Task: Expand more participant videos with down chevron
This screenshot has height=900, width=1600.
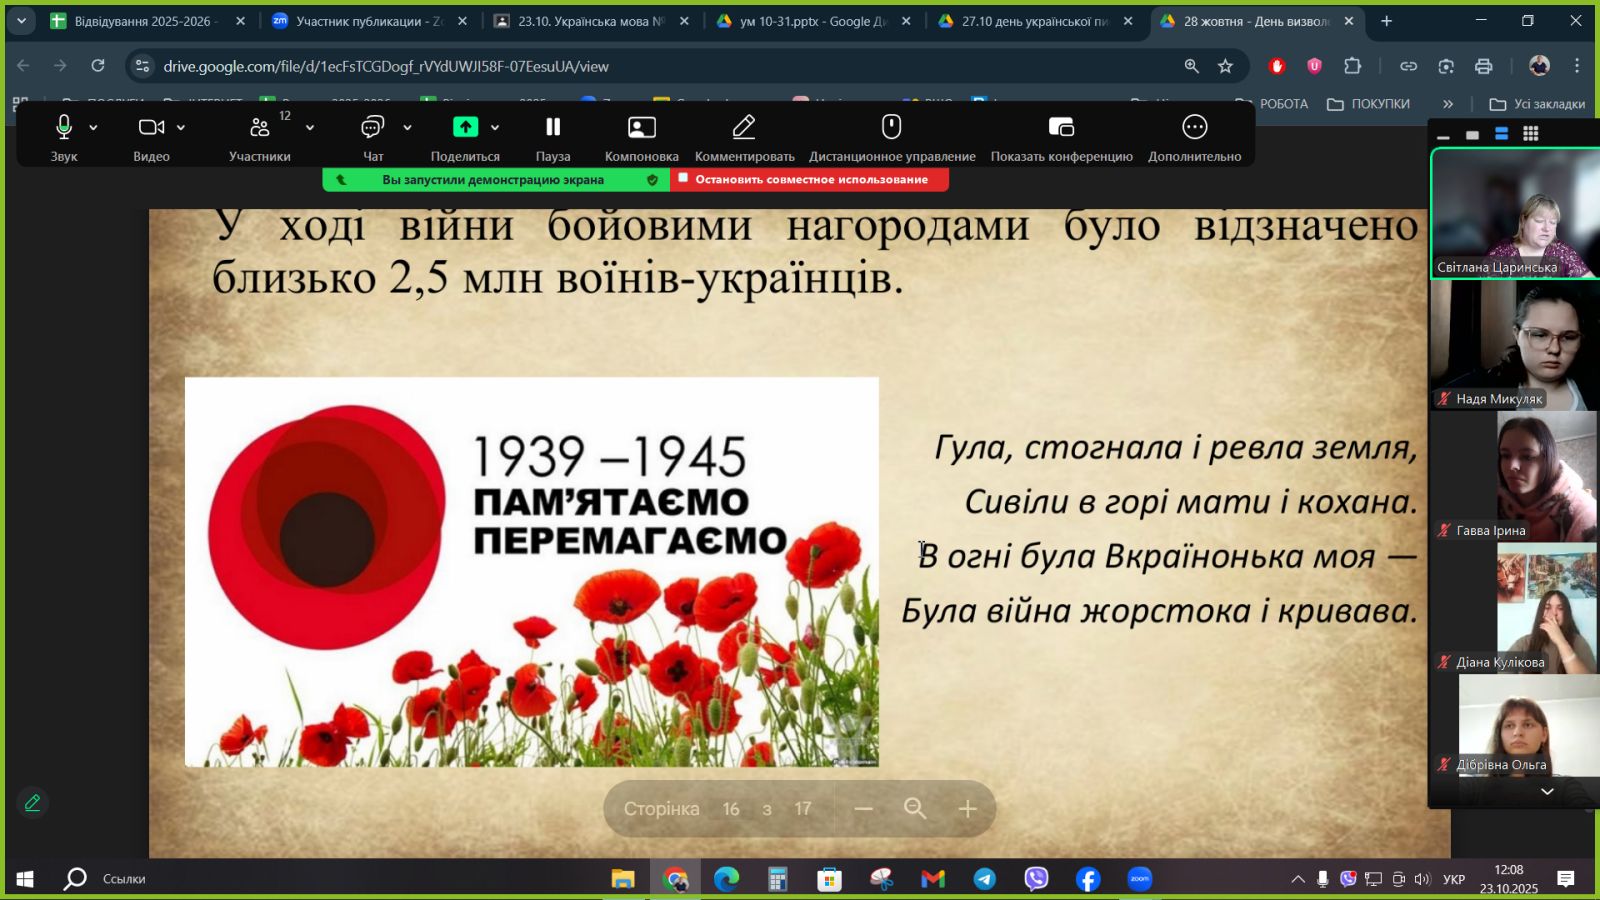Action: [1546, 791]
